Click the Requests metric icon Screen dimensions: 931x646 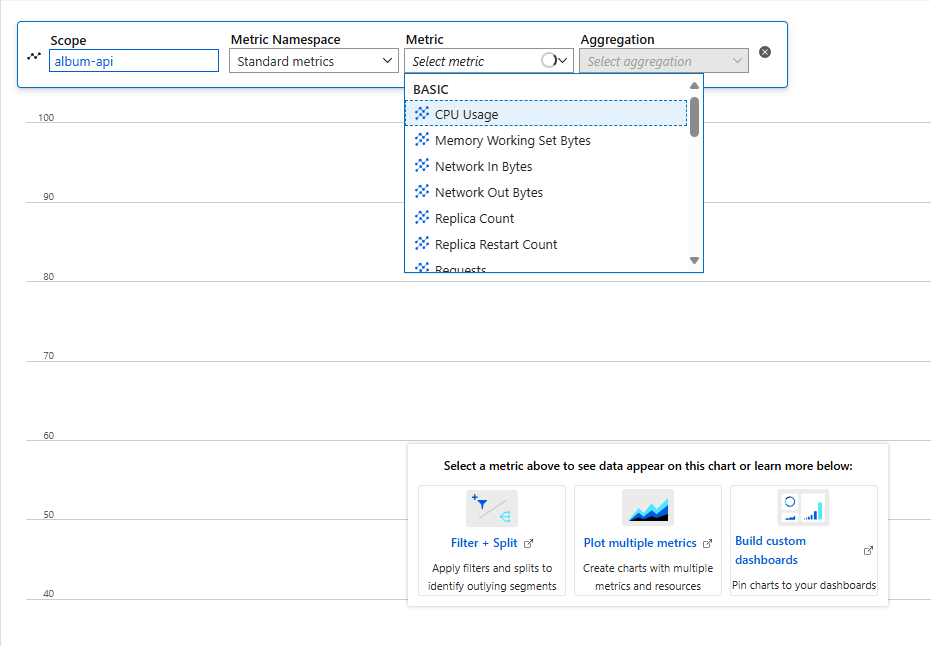coord(422,266)
